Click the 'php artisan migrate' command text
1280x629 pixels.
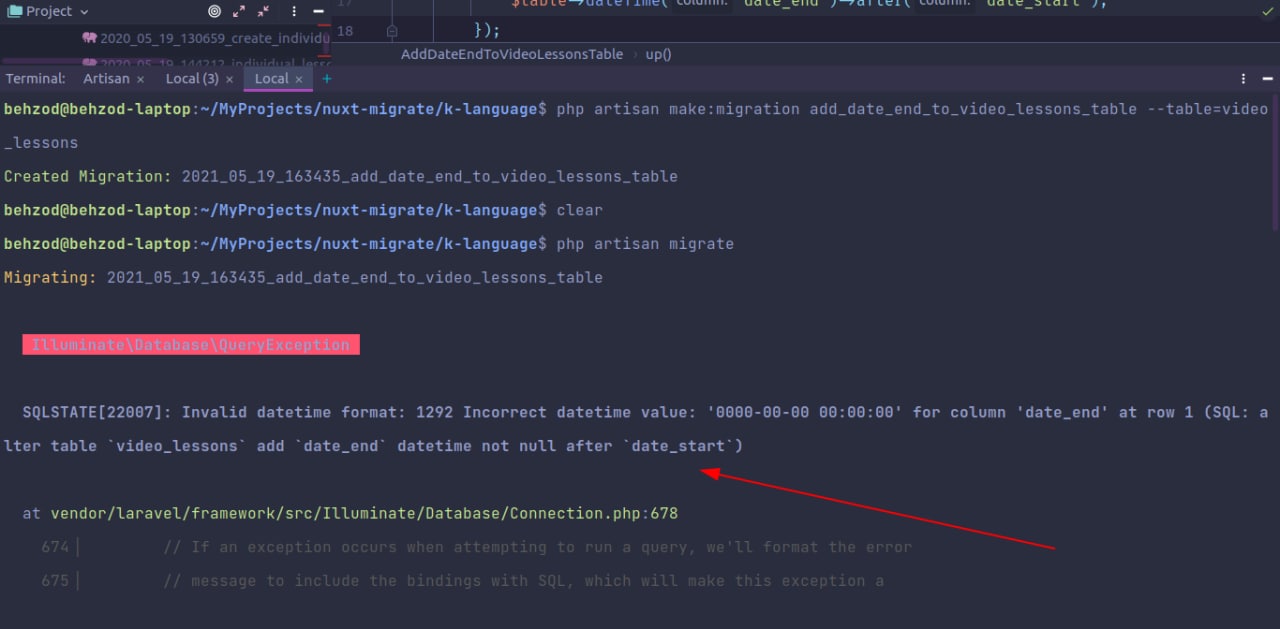pos(645,244)
